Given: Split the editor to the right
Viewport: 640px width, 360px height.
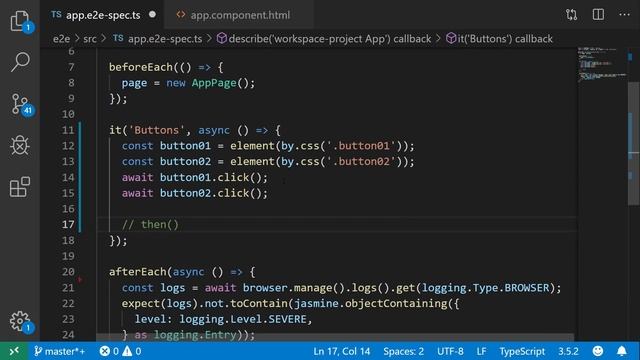Looking at the screenshot, I should point(598,15).
